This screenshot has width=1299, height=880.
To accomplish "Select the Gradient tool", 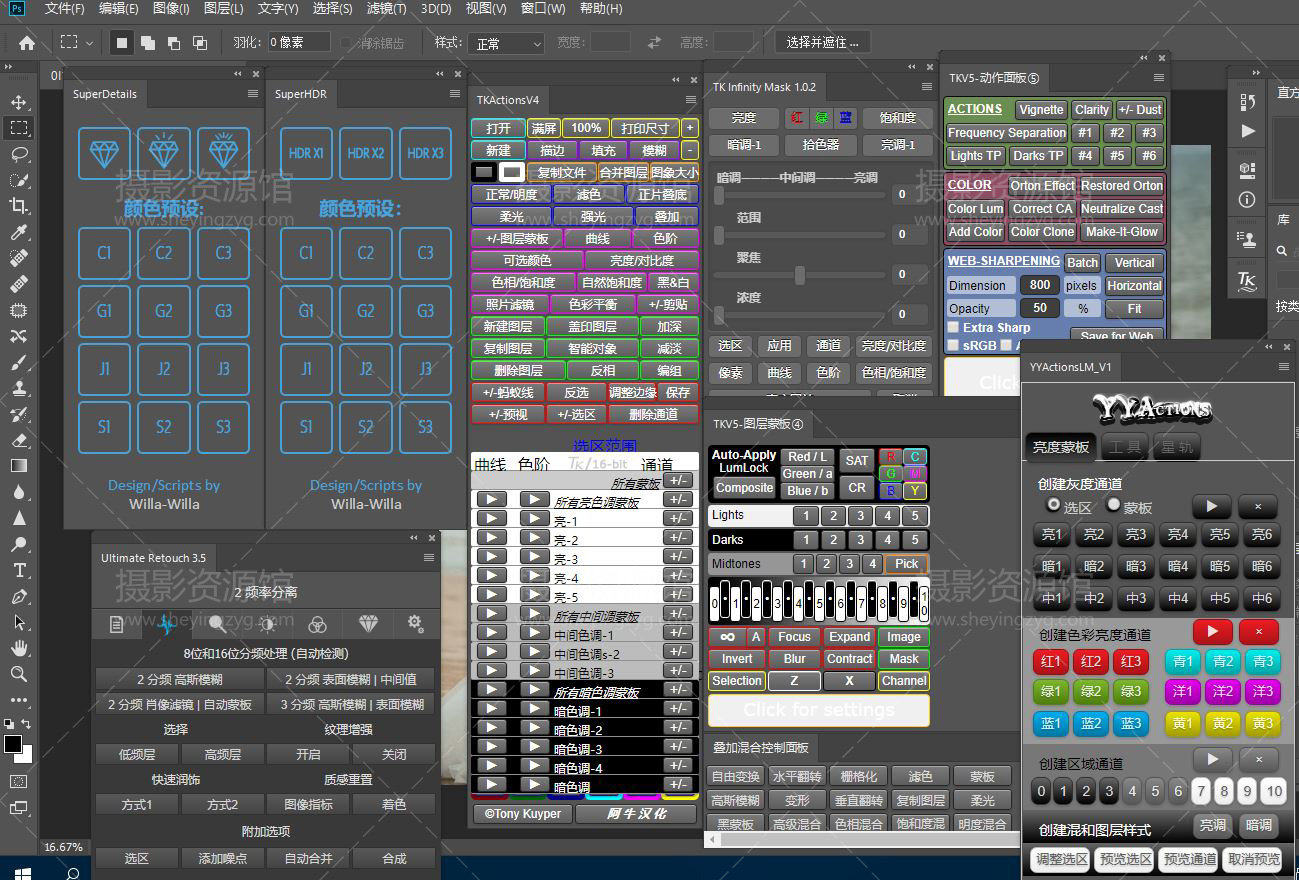I will [18, 466].
